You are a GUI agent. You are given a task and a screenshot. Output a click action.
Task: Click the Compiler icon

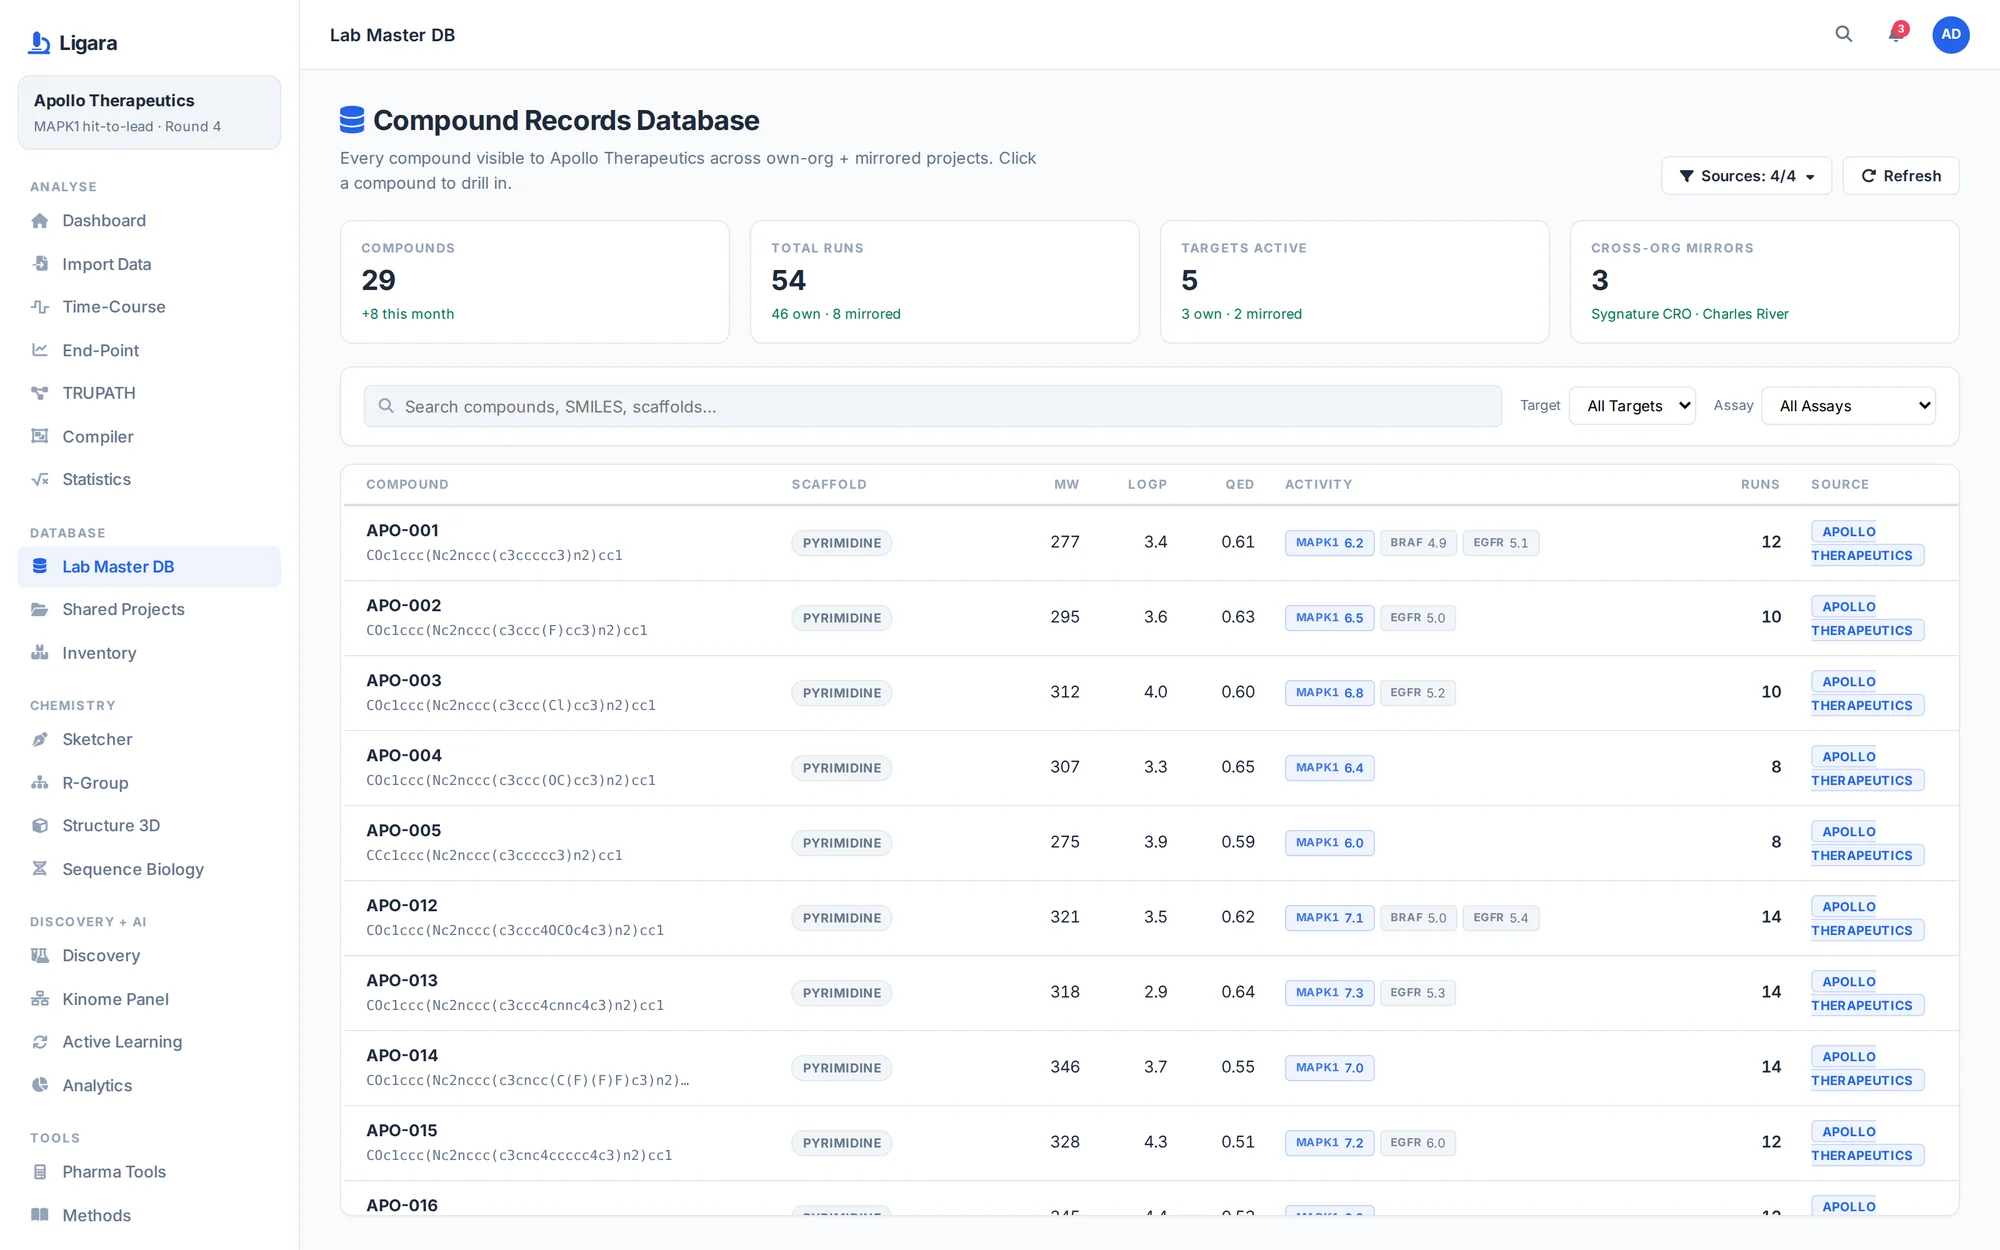(40, 436)
